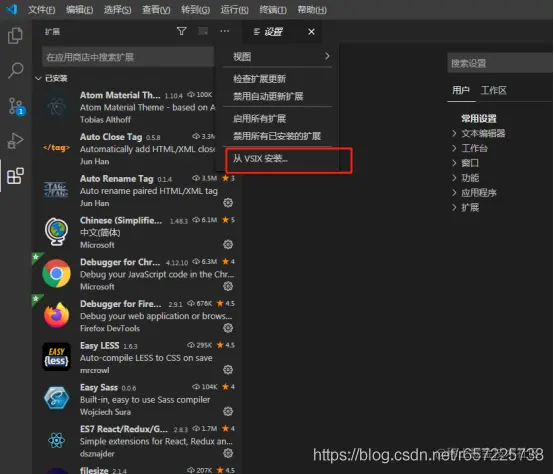Open Auto Close Tag extension title

(x=111, y=137)
